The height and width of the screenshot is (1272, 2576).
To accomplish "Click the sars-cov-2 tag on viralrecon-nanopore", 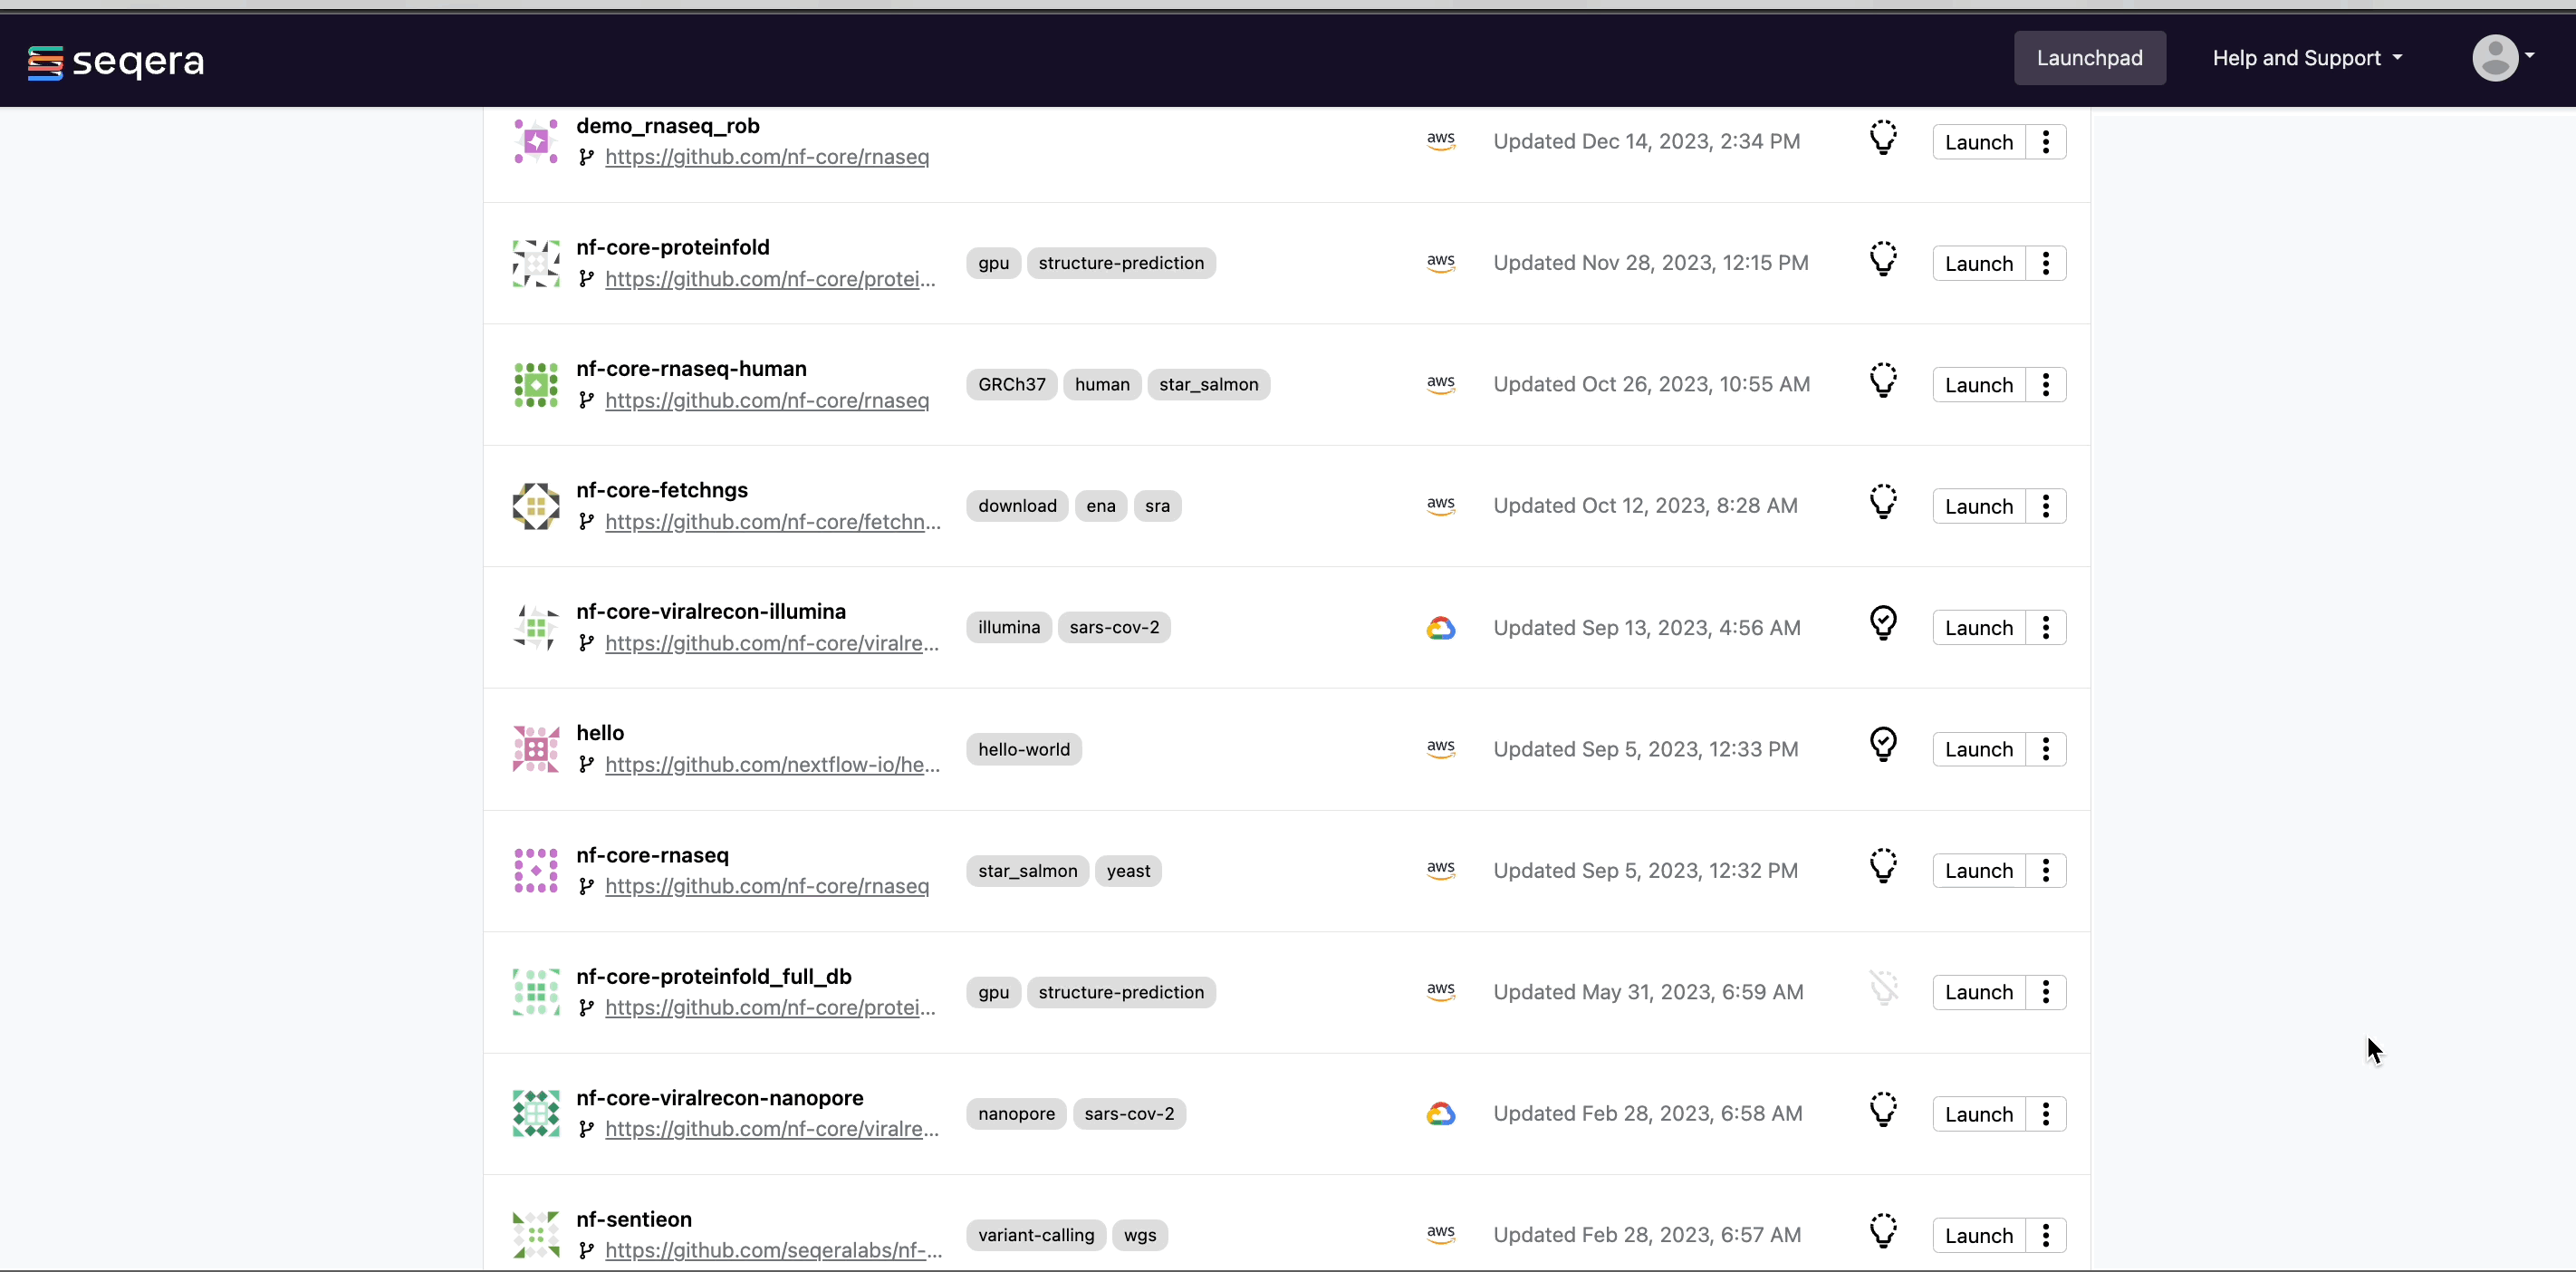I will (x=1128, y=1114).
